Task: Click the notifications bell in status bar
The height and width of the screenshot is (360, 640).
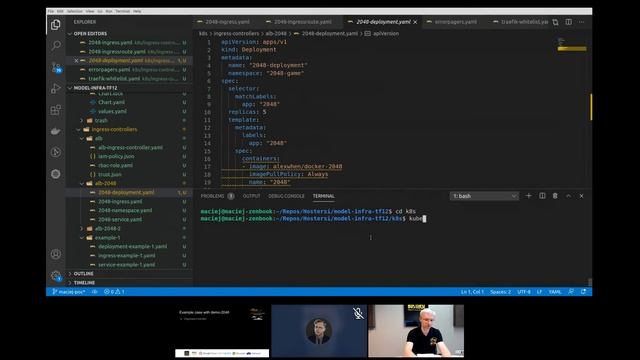Action: [x=584, y=292]
